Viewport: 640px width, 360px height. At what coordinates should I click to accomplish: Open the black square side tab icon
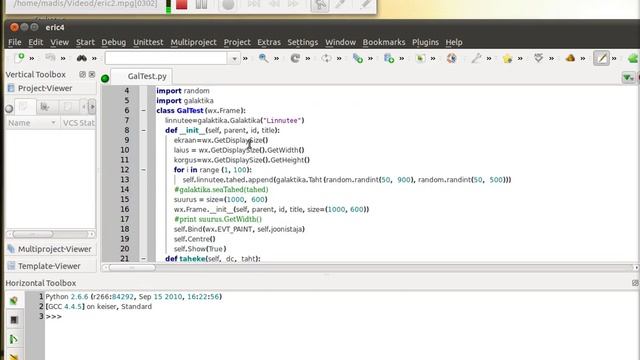coord(14,320)
